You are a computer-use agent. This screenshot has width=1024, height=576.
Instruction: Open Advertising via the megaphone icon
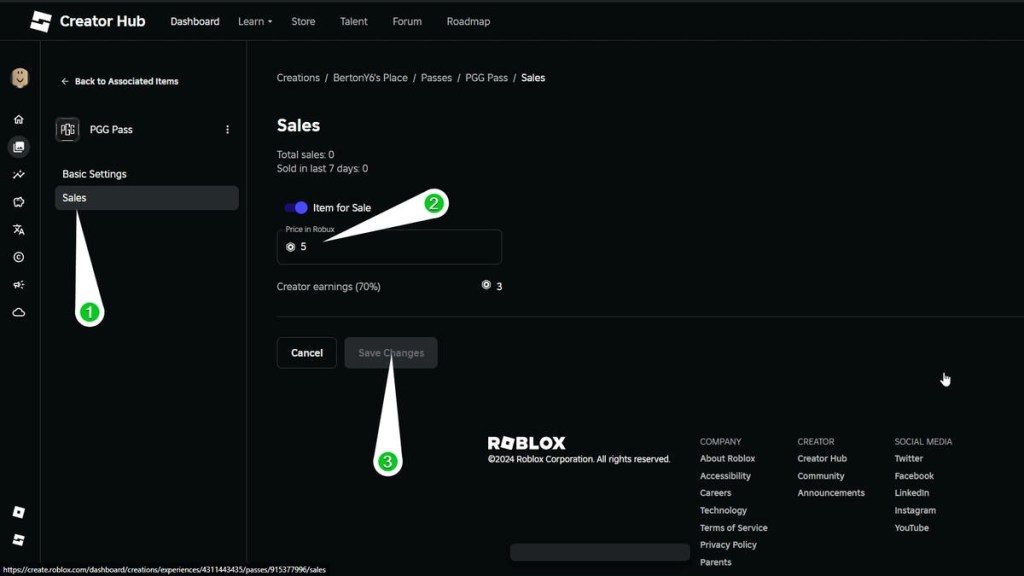coord(19,285)
